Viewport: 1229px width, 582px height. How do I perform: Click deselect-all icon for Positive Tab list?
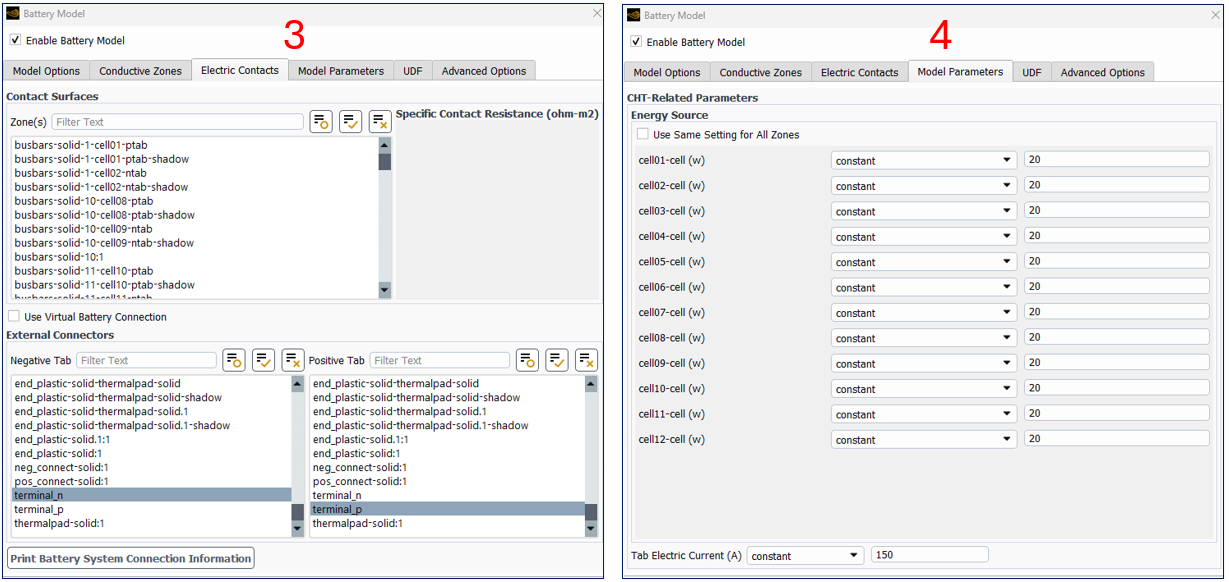[586, 360]
